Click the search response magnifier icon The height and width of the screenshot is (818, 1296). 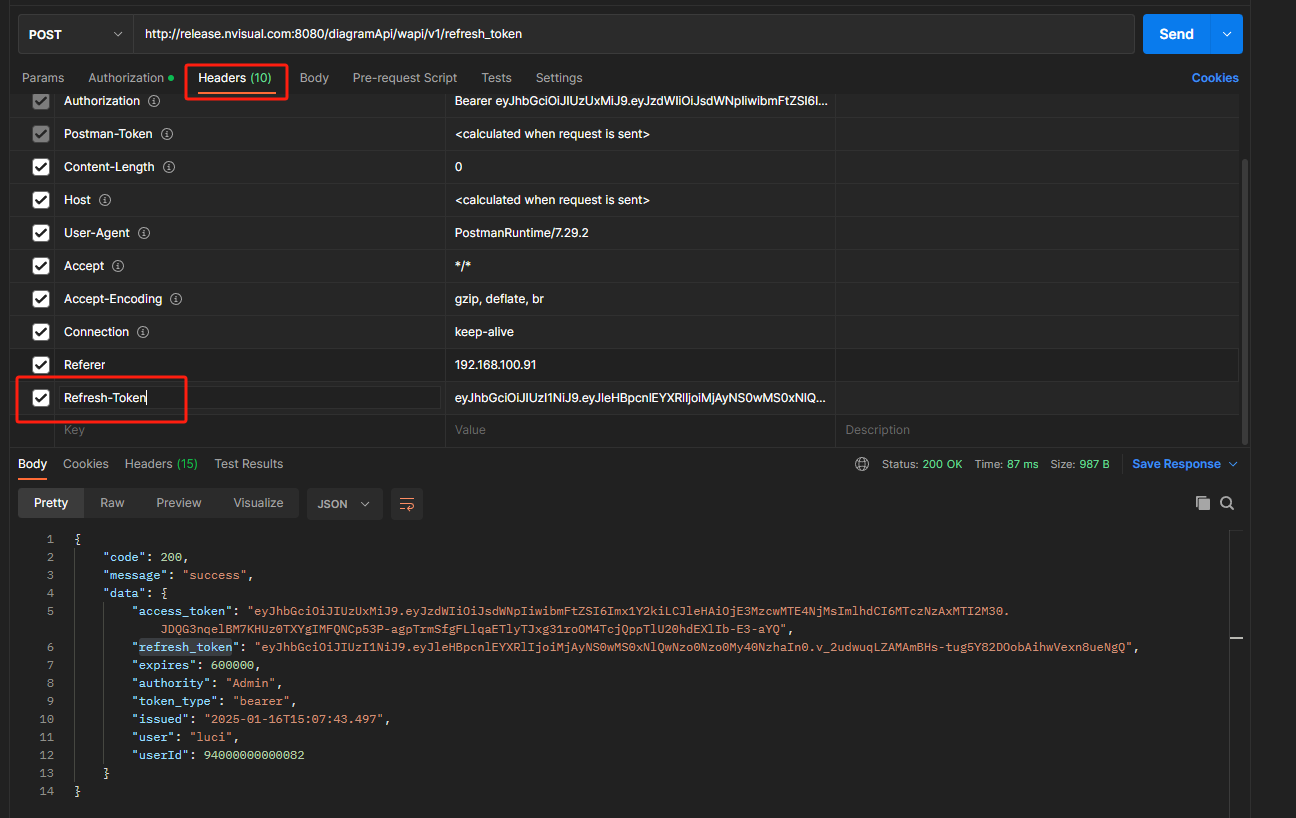1227,503
